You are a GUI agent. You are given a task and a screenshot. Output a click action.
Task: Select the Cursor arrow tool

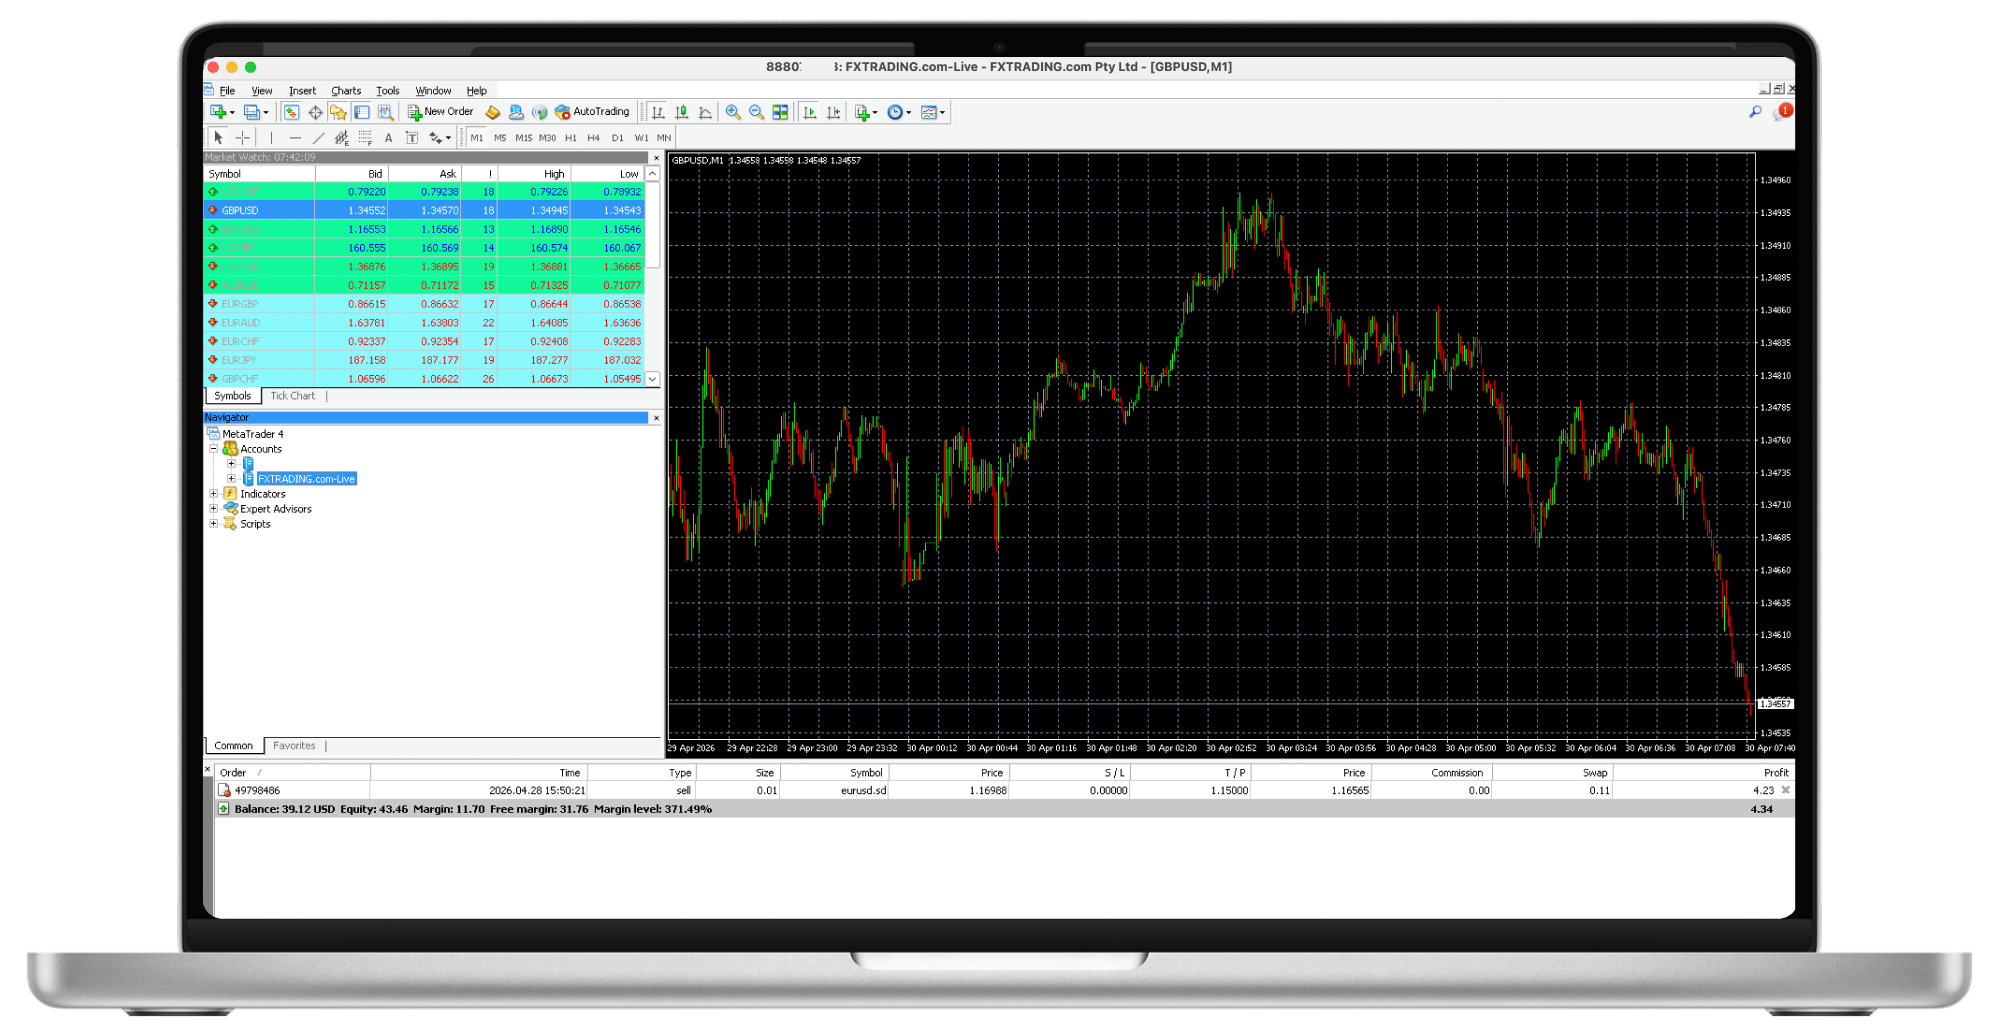[x=218, y=138]
